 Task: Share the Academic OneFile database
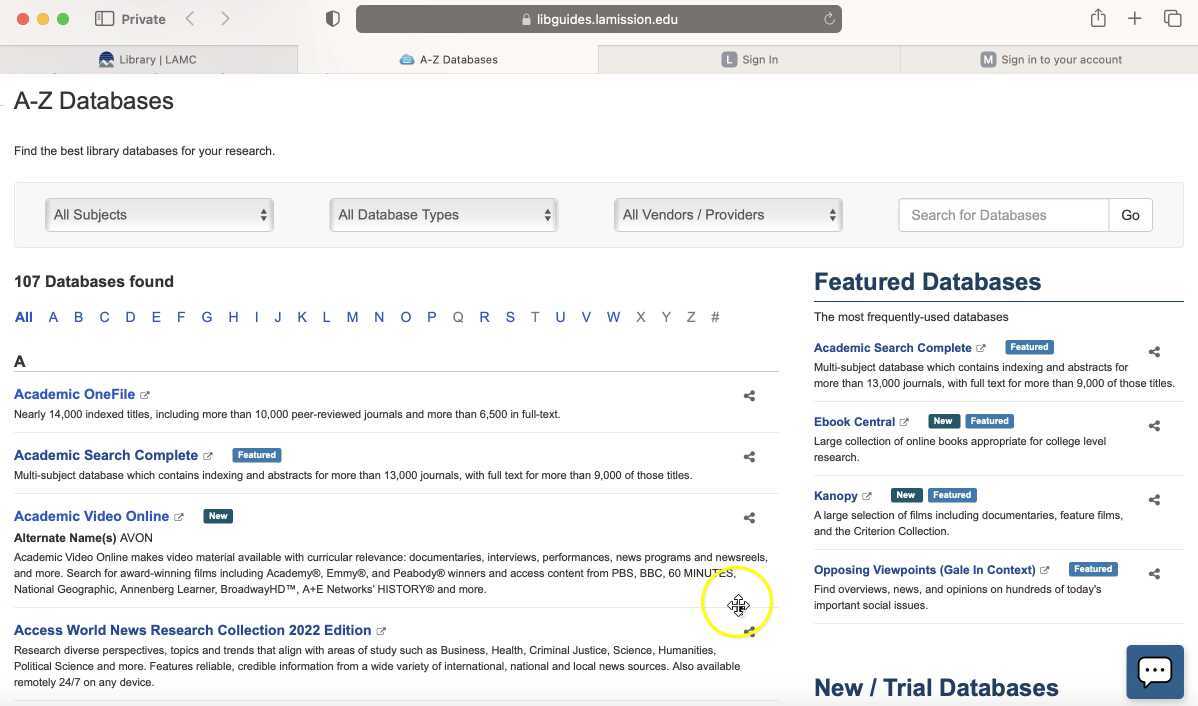[x=749, y=396]
